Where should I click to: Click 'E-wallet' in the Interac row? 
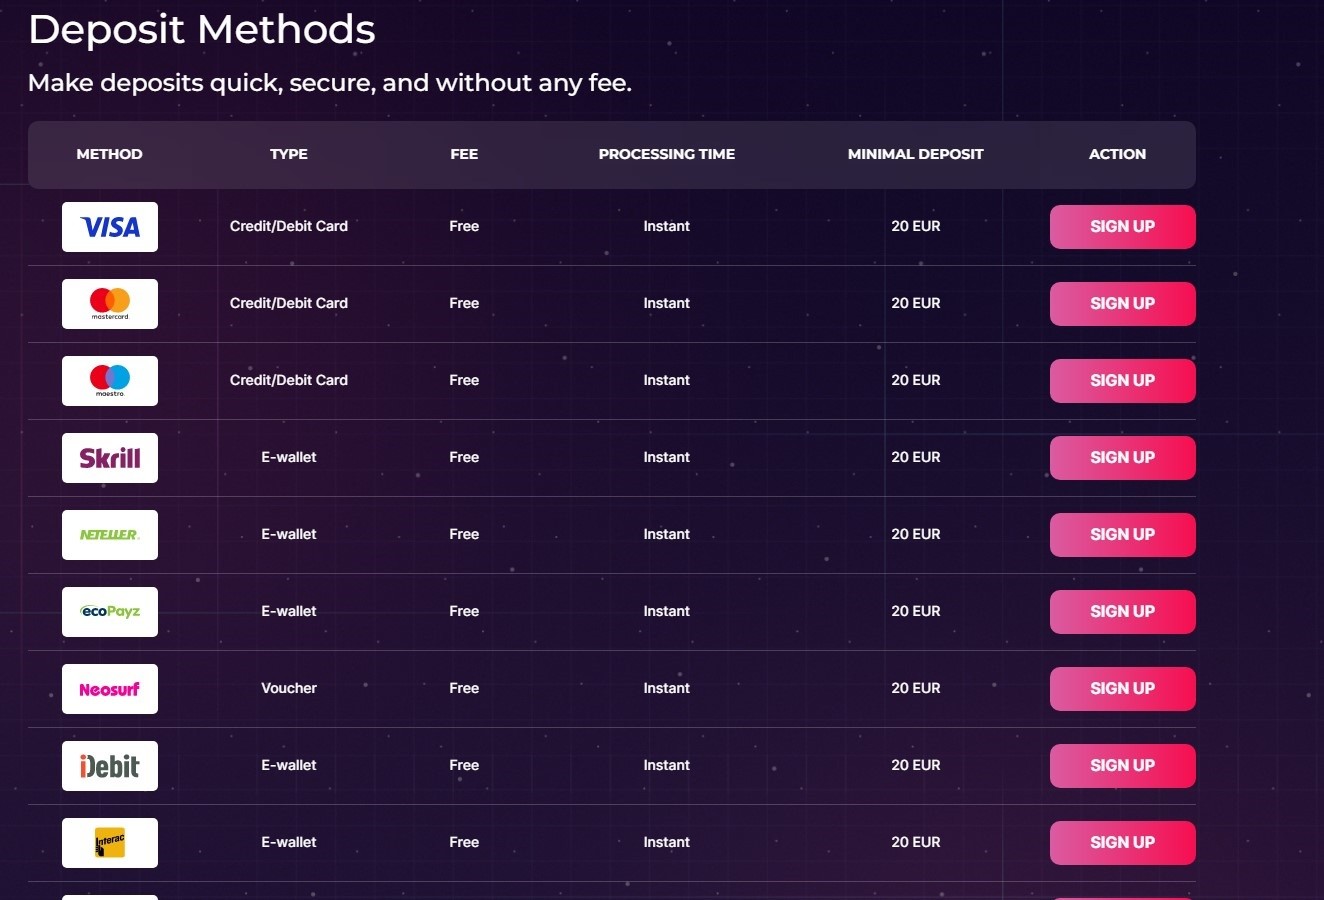[289, 842]
